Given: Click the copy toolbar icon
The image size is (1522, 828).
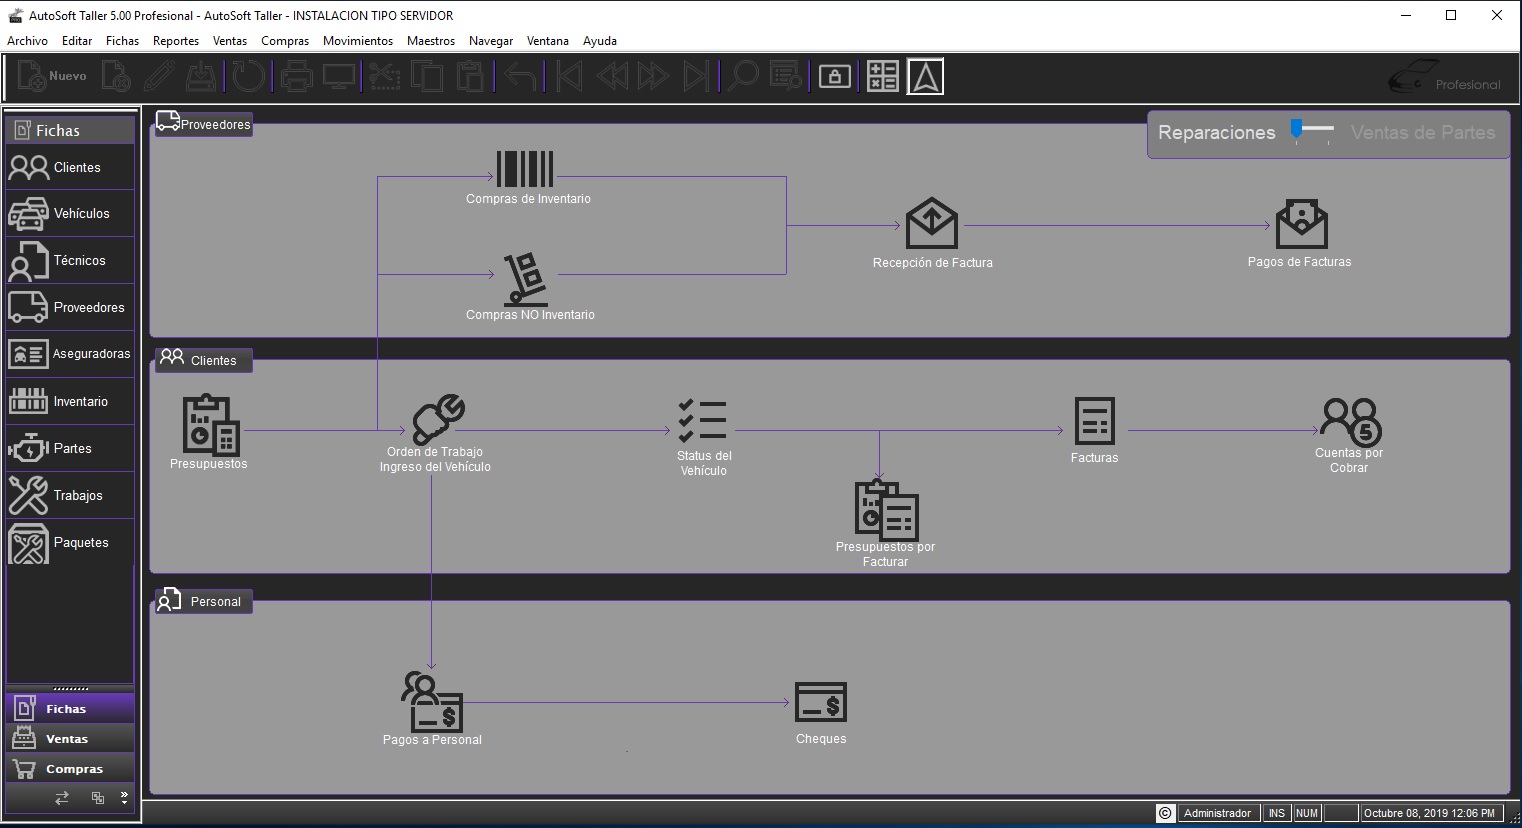Looking at the screenshot, I should (427, 76).
